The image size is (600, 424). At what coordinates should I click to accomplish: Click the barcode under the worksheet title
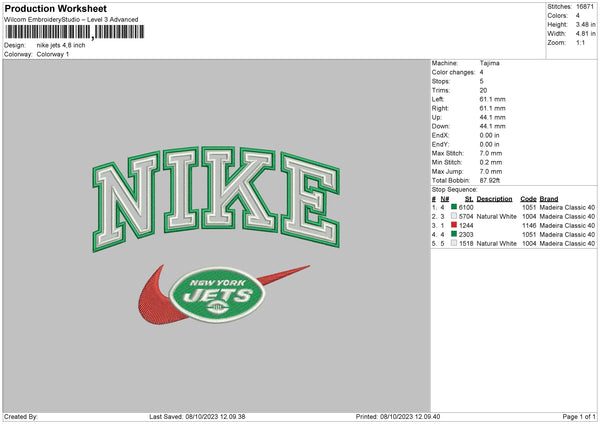(75, 32)
